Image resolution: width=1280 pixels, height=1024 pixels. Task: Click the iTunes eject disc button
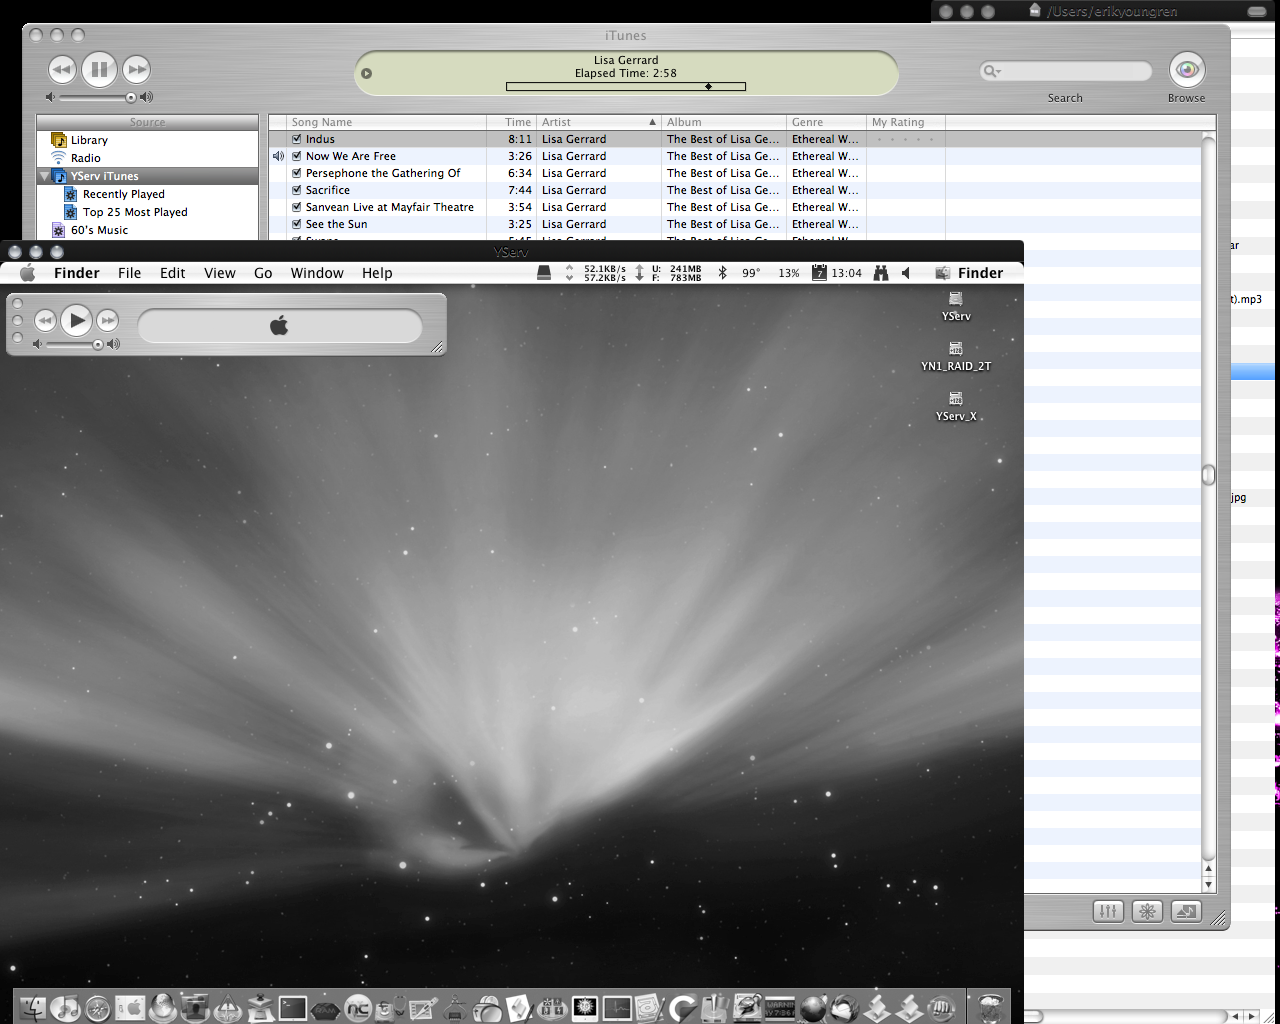point(1186,911)
